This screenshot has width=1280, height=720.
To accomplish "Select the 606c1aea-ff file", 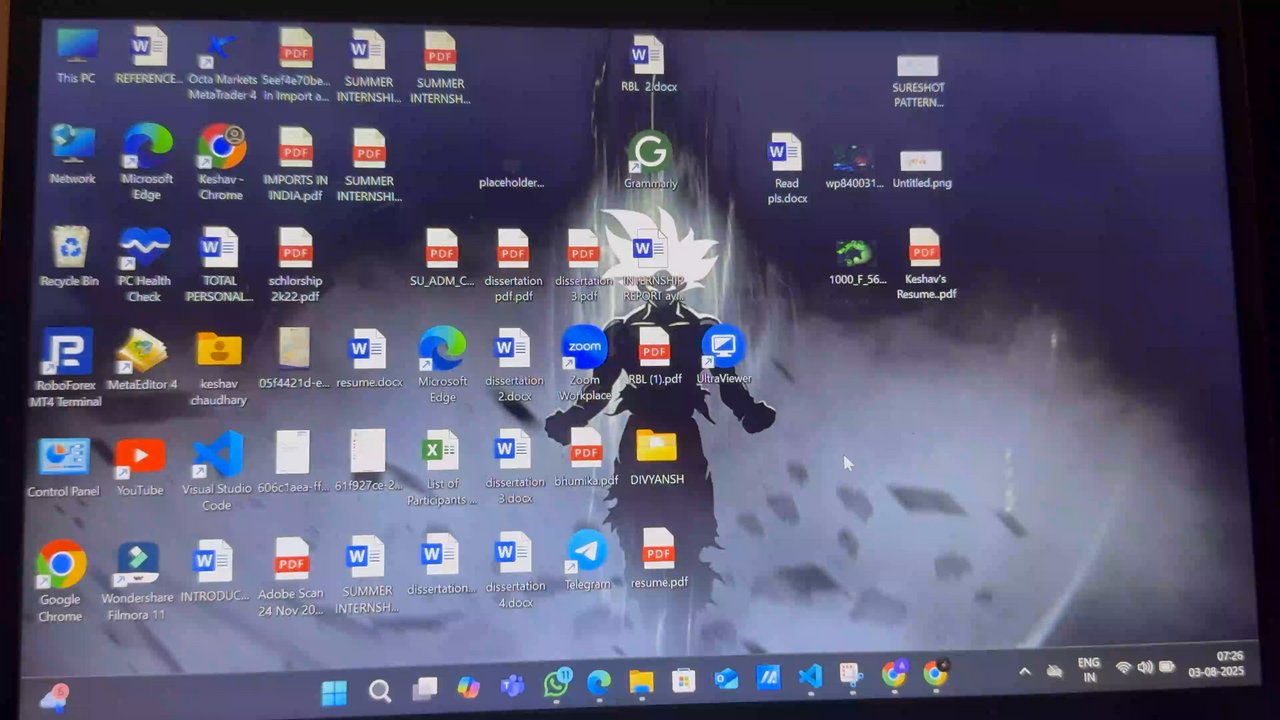I will point(293,462).
